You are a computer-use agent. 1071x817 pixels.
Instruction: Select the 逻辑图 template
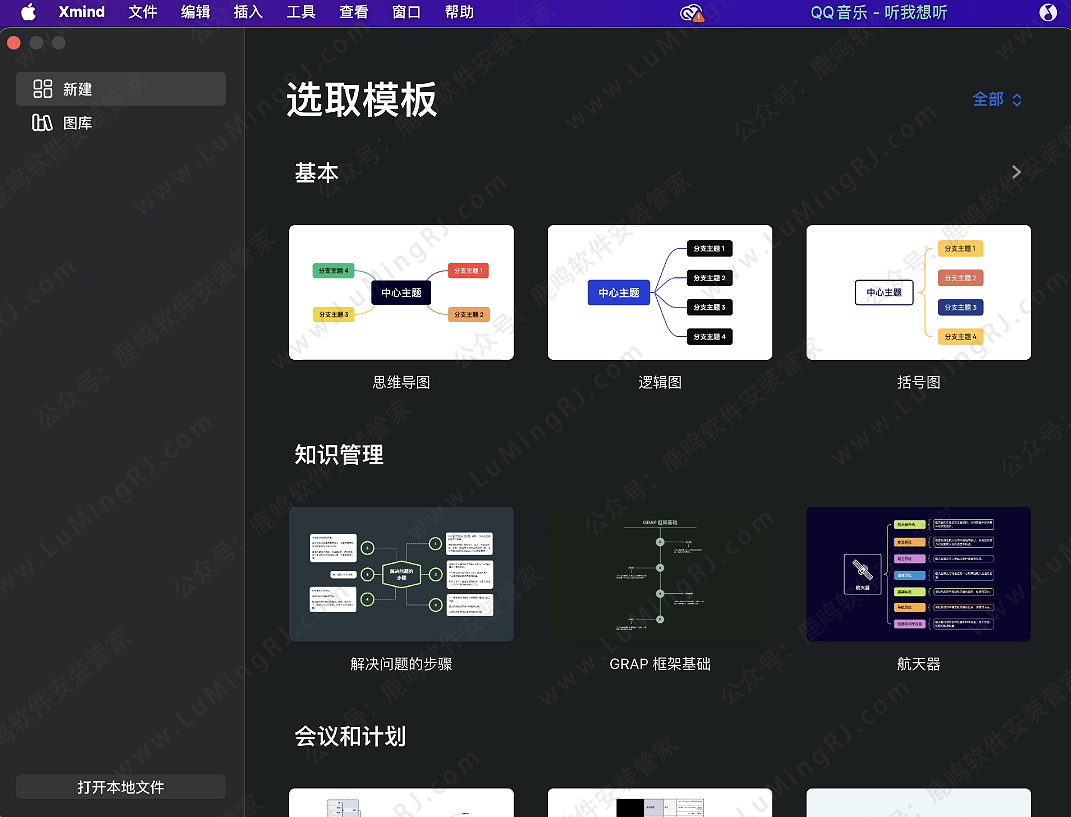coord(660,292)
